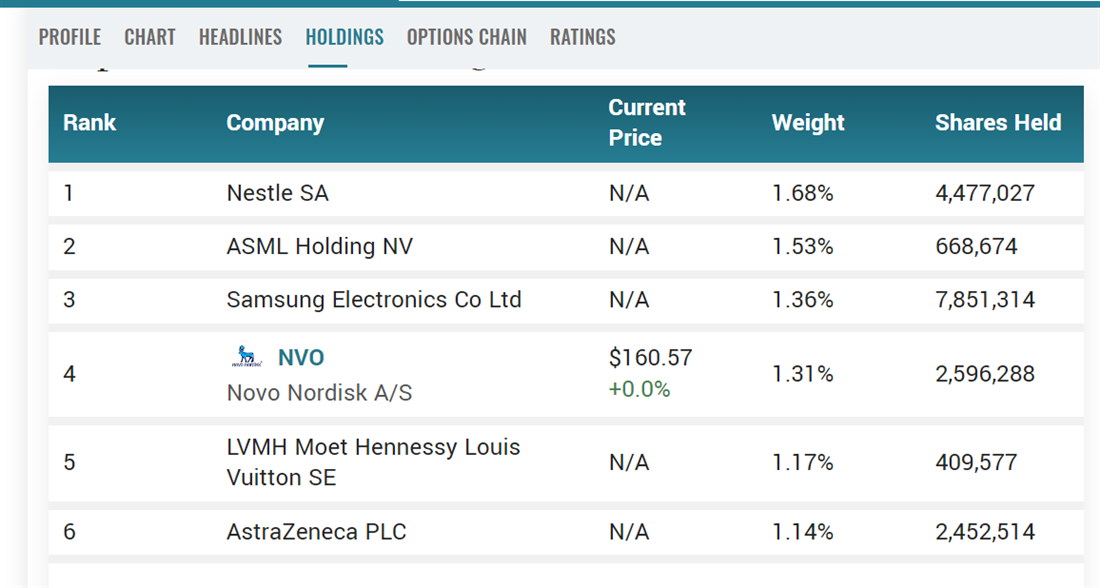Select the Nestle SA company name
1100x588 pixels.
tap(278, 193)
